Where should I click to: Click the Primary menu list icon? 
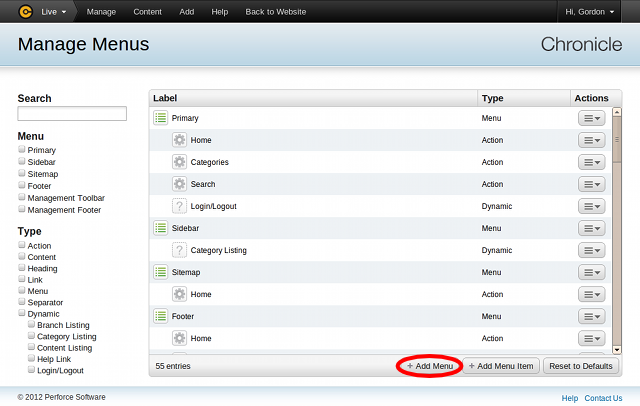(160, 118)
